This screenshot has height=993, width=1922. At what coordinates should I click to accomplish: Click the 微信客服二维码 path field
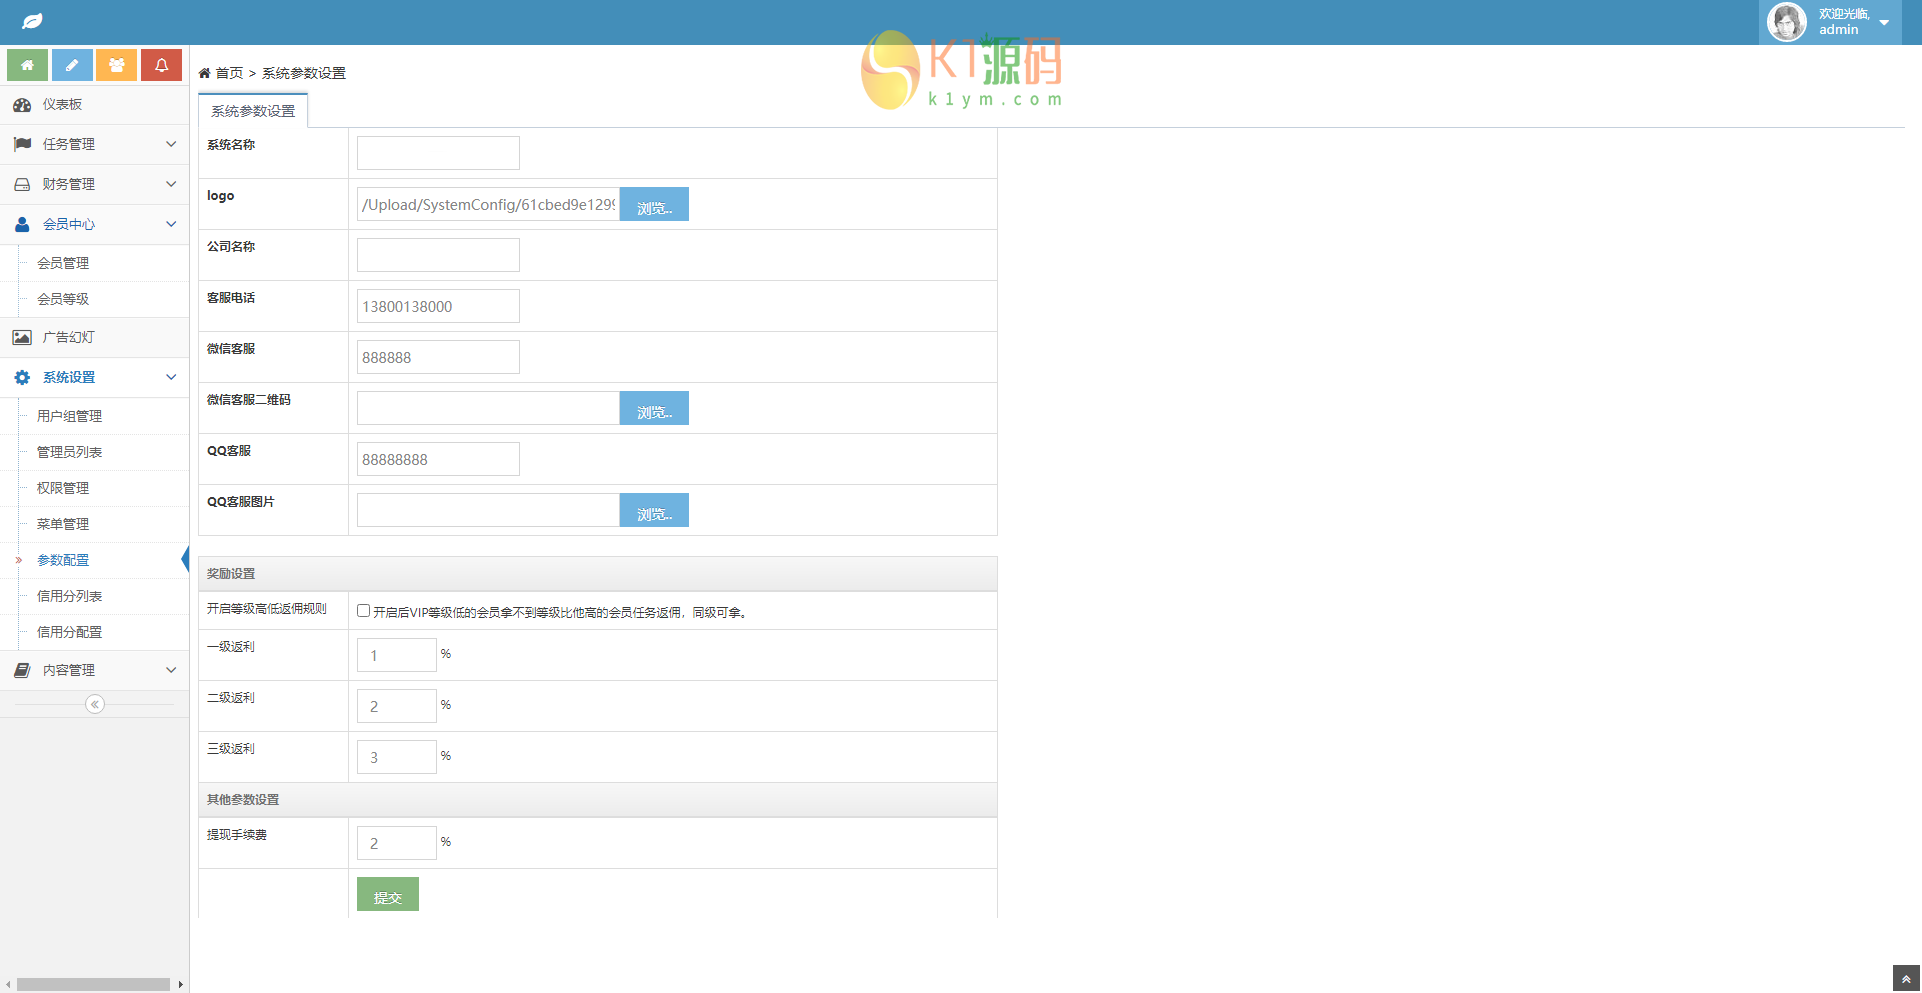pyautogui.click(x=488, y=408)
